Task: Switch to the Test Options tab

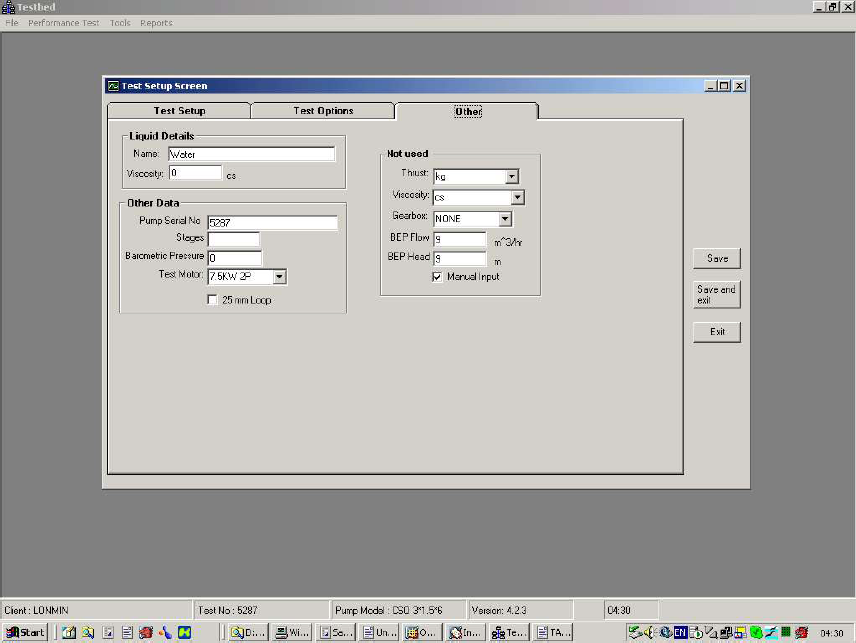Action: pyautogui.click(x=323, y=111)
